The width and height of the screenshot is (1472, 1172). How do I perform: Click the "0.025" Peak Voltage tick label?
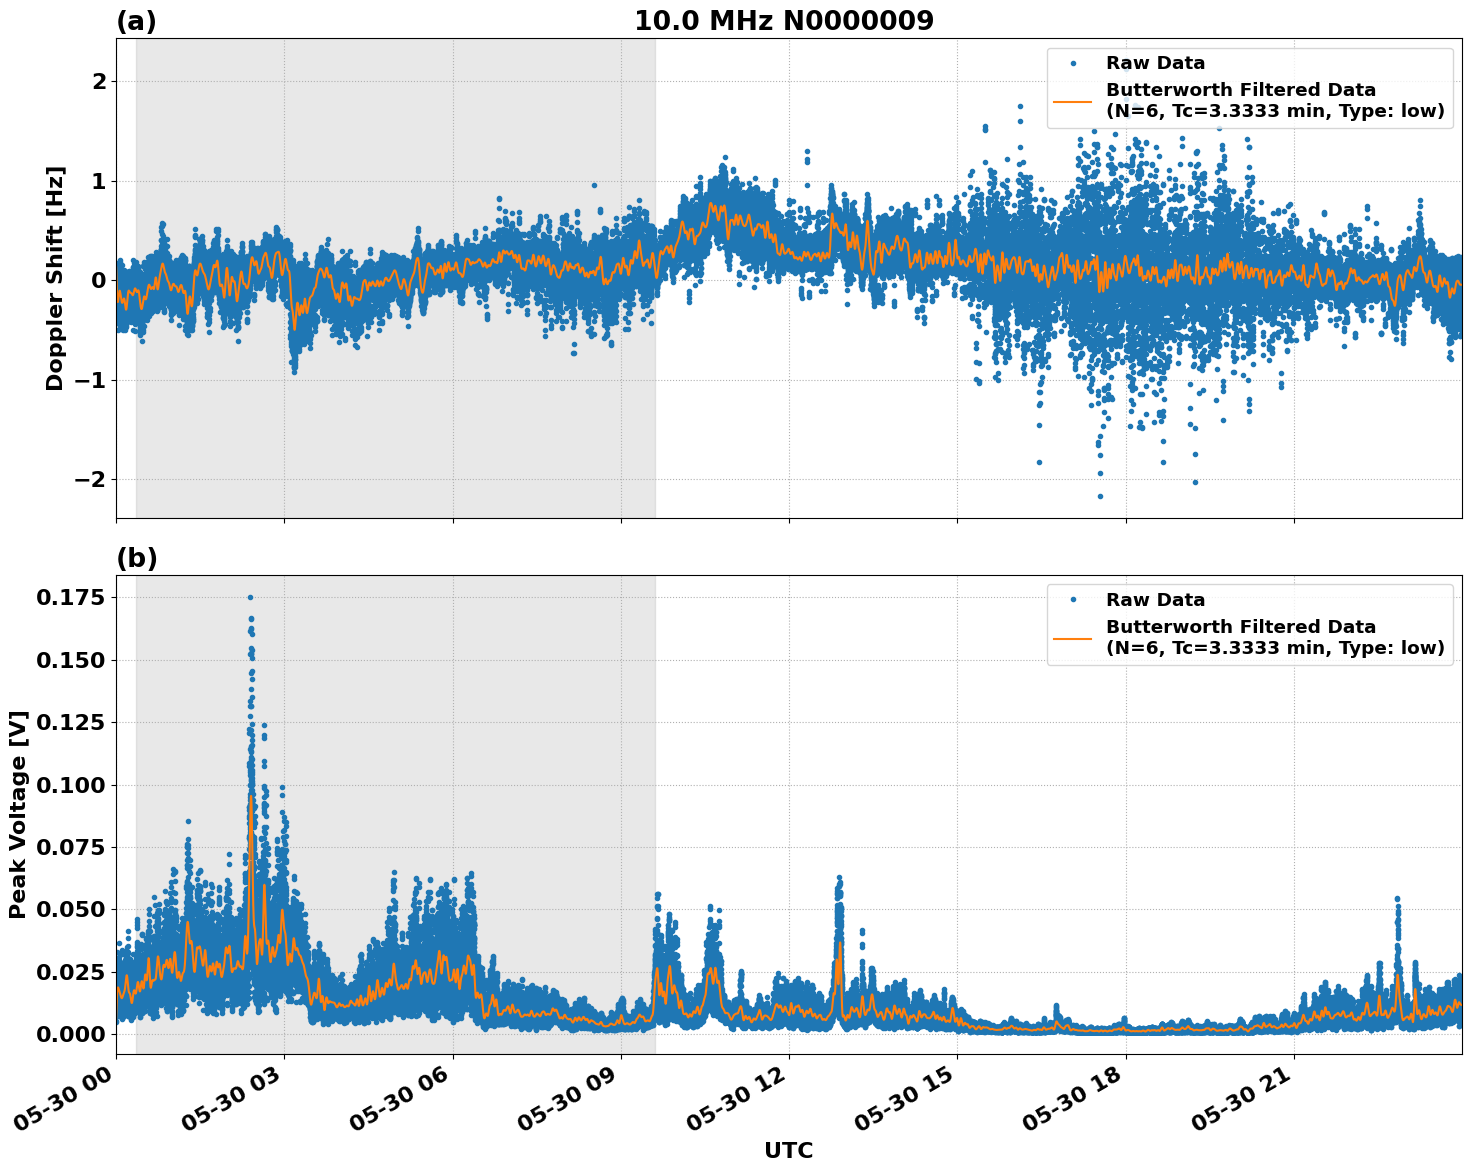70,972
